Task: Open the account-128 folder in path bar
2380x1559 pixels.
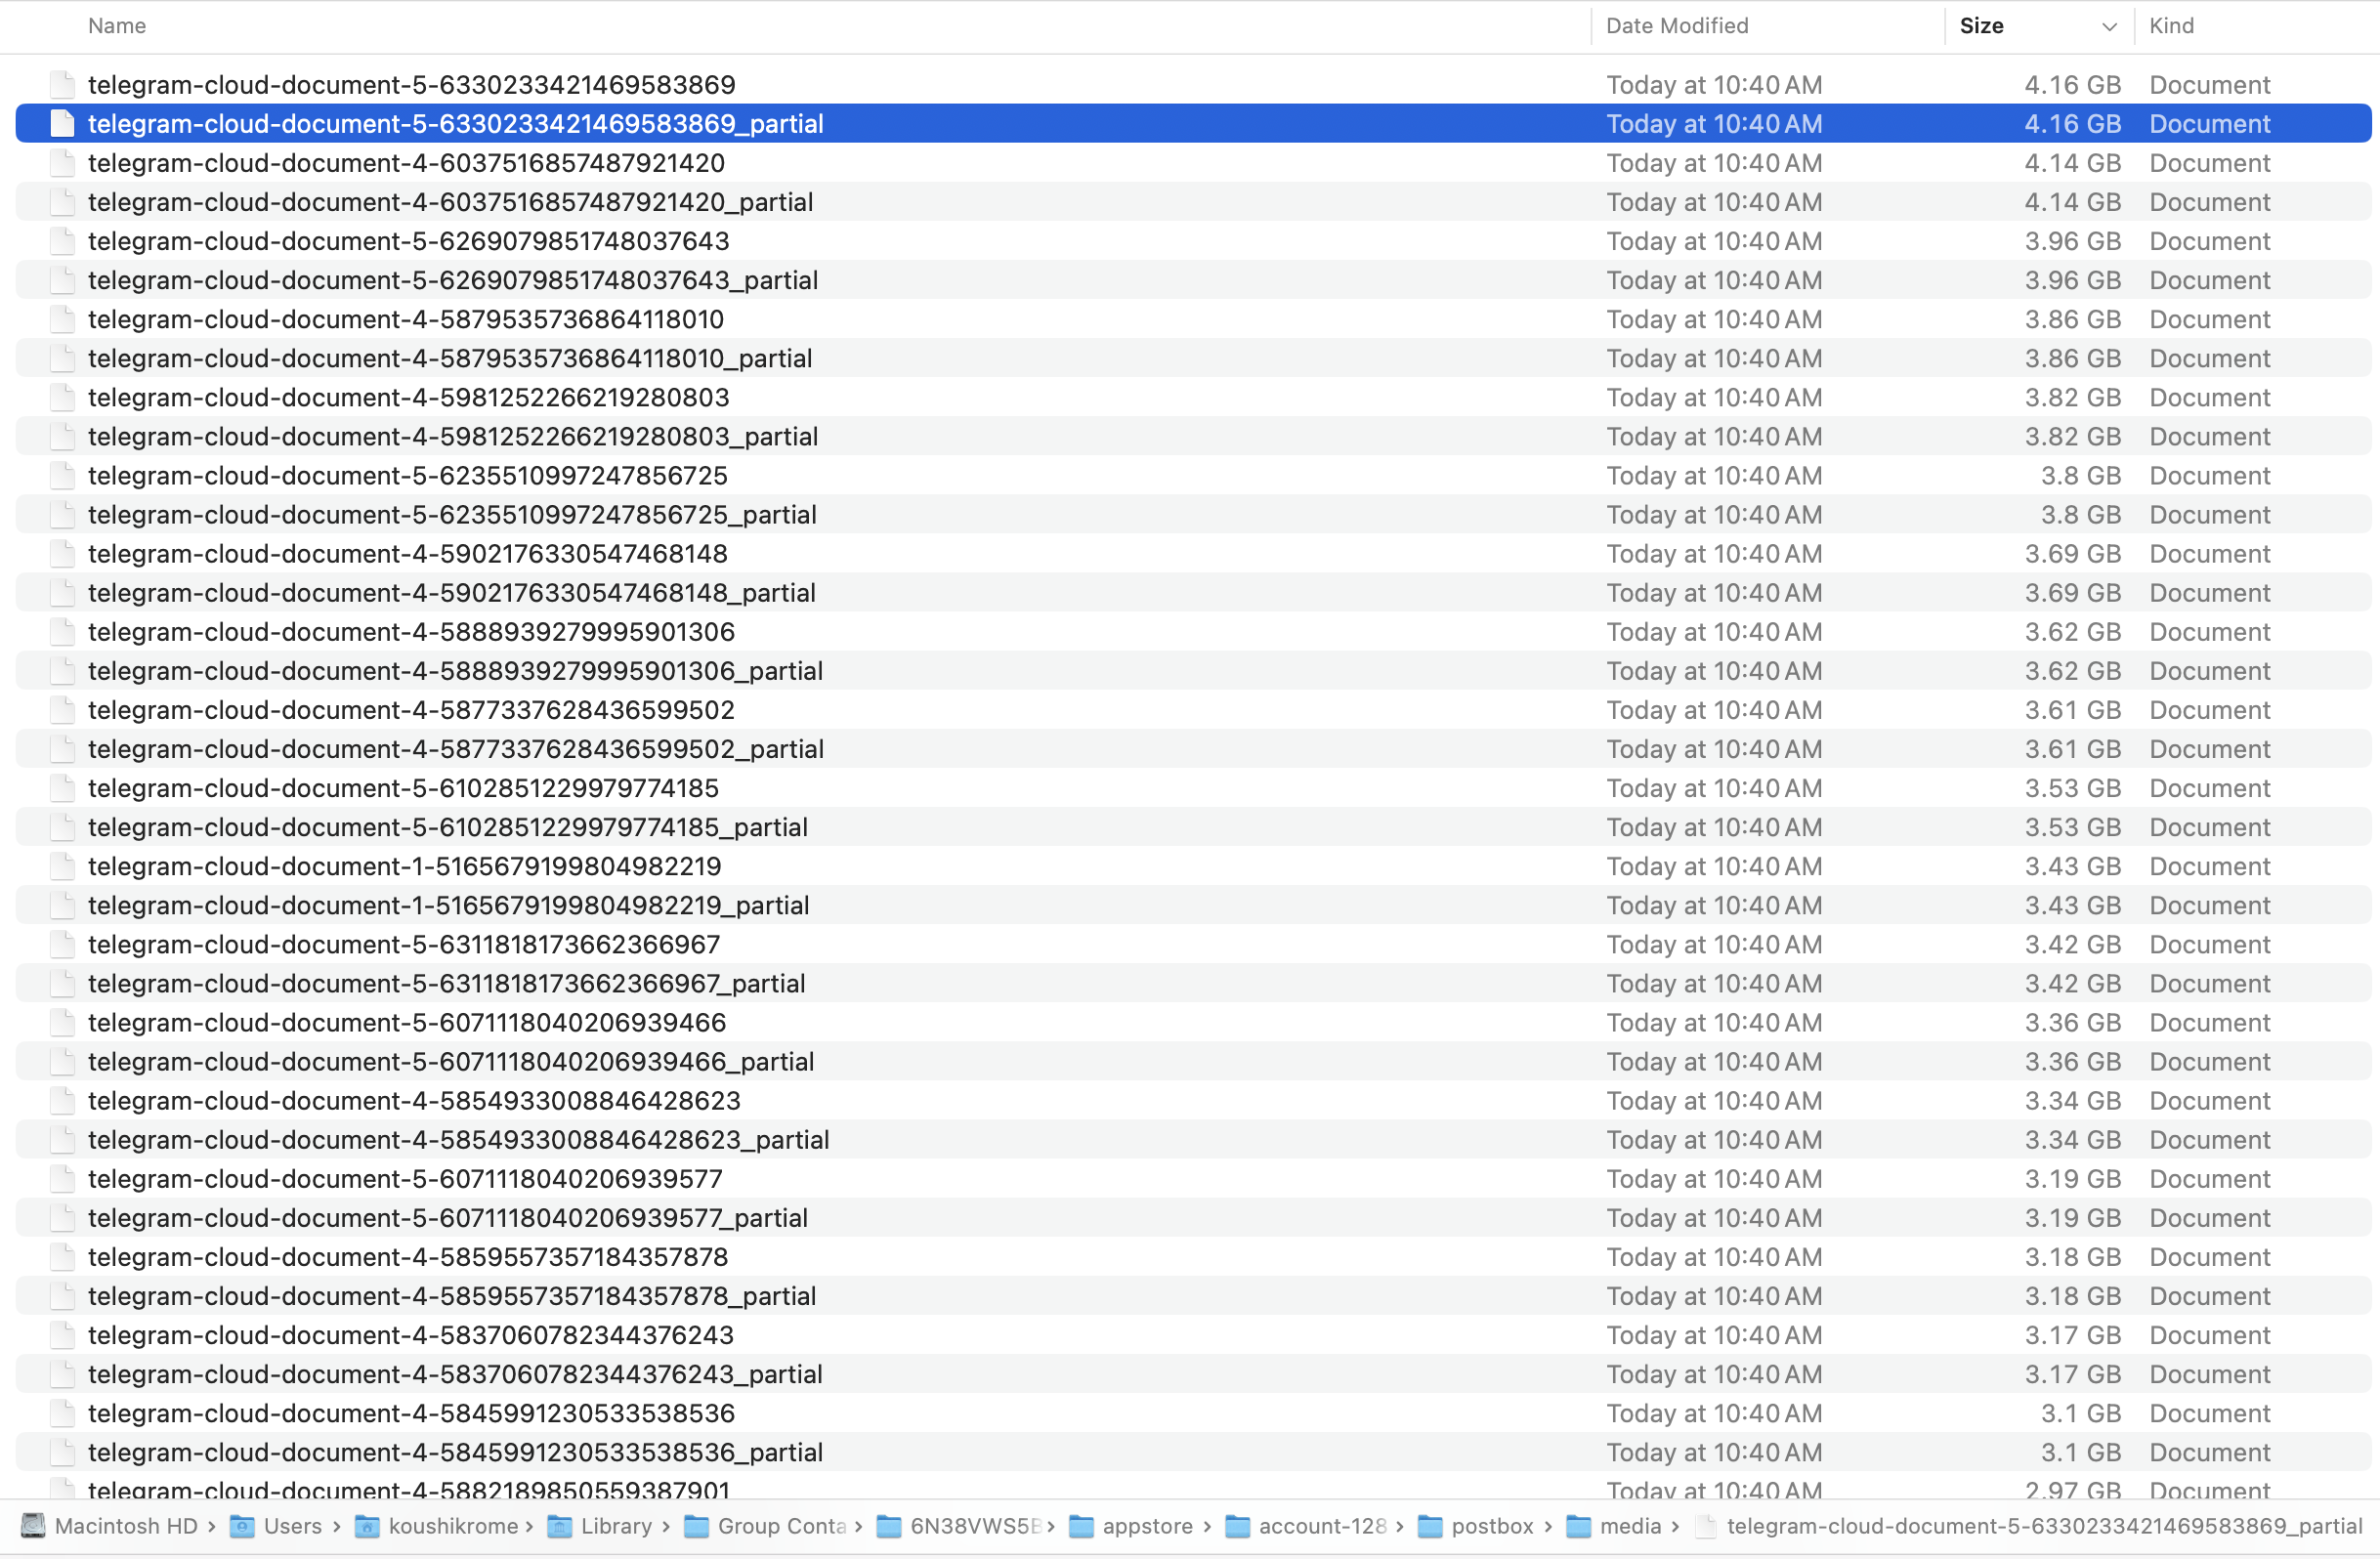Action: point(1321,1526)
